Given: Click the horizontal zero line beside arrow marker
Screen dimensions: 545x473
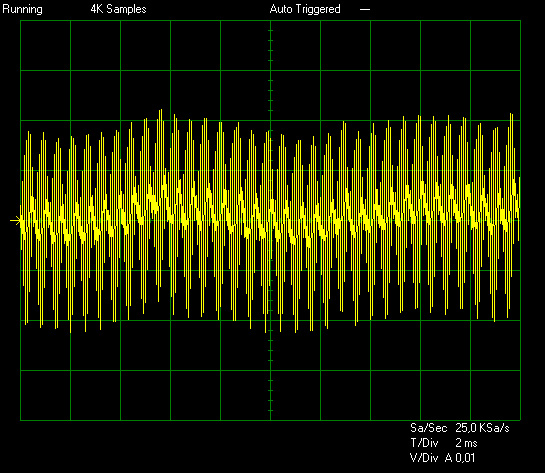Looking at the screenshot, I should pyautogui.click(x=270, y=220).
